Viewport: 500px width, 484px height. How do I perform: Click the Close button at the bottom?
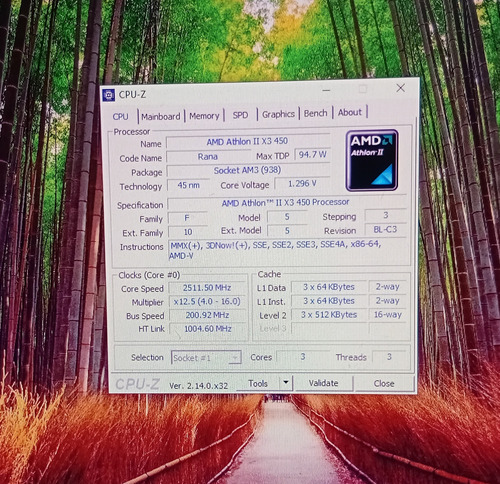point(384,384)
